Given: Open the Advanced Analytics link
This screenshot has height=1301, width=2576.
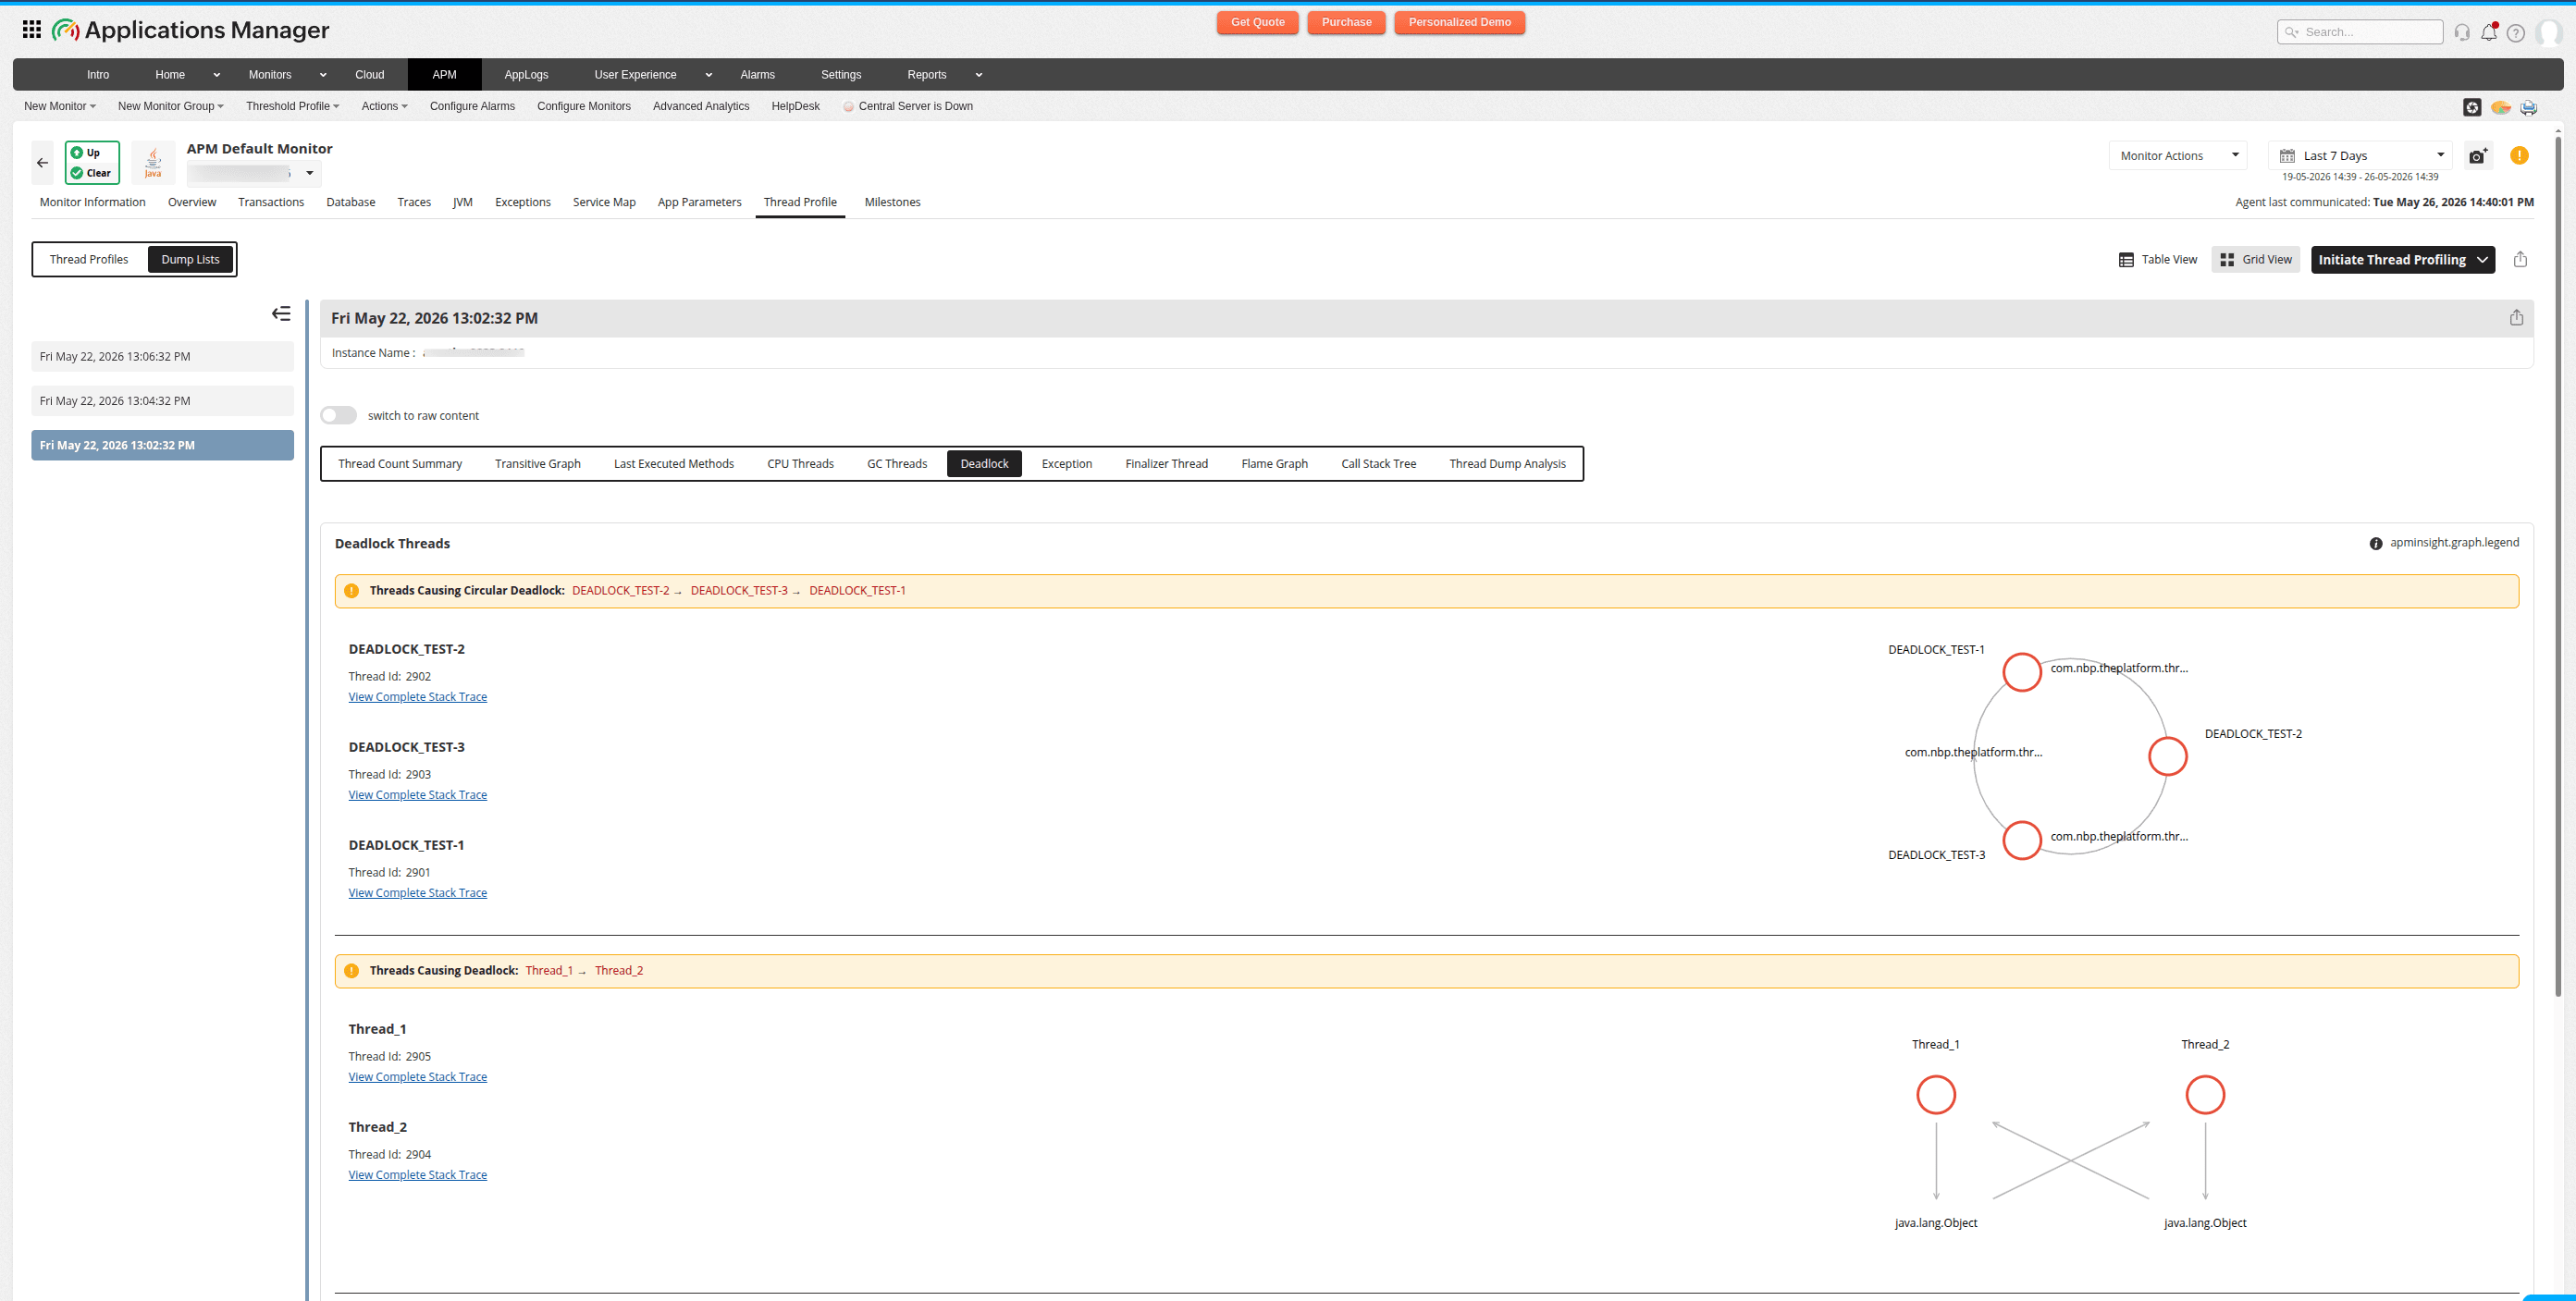Looking at the screenshot, I should (x=701, y=106).
